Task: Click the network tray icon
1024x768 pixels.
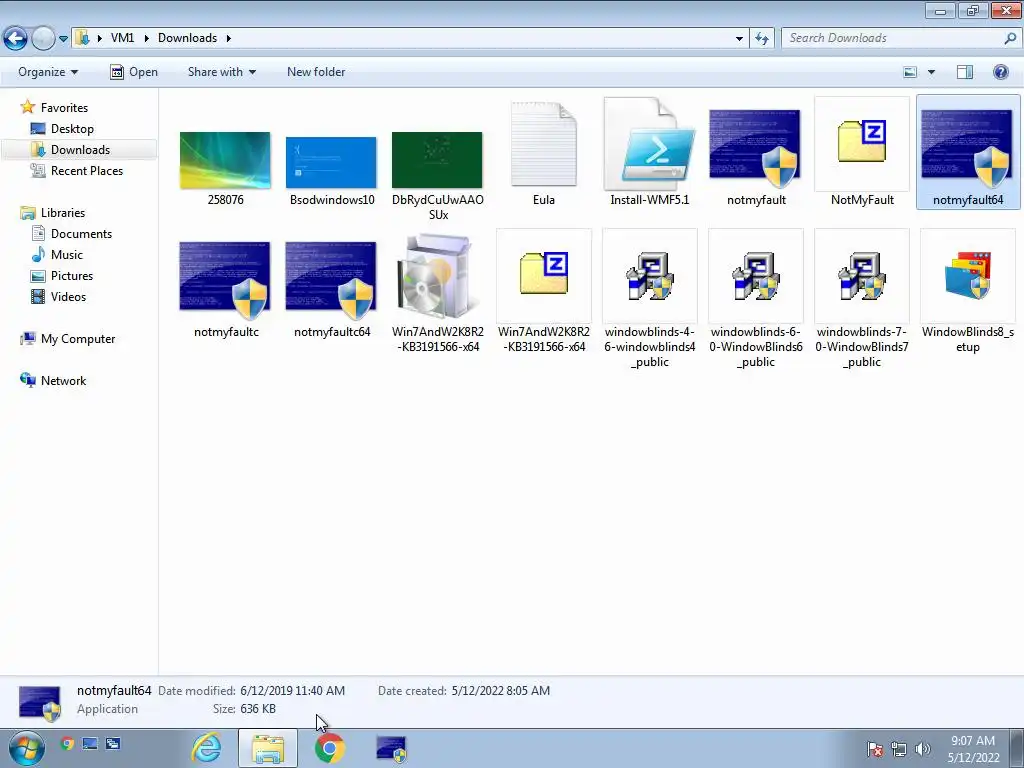Action: (899, 749)
